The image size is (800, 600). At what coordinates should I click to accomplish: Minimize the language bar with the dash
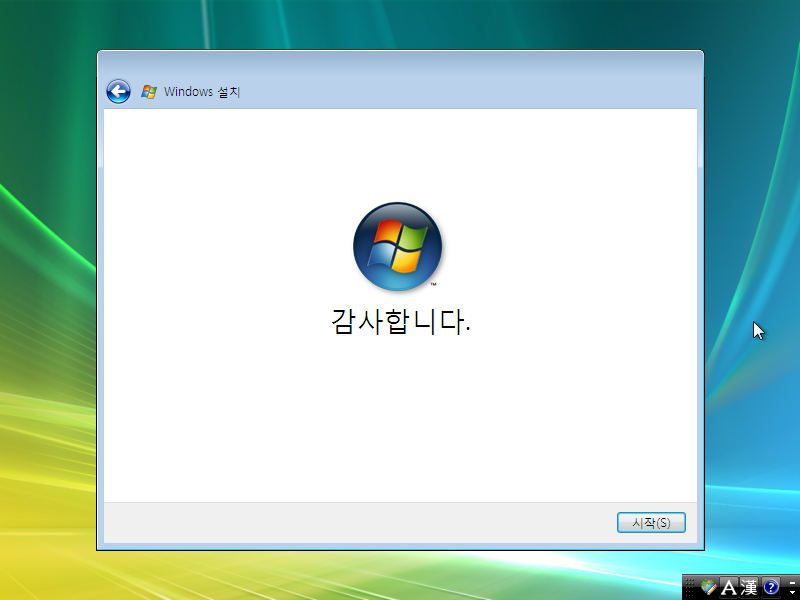tap(792, 583)
